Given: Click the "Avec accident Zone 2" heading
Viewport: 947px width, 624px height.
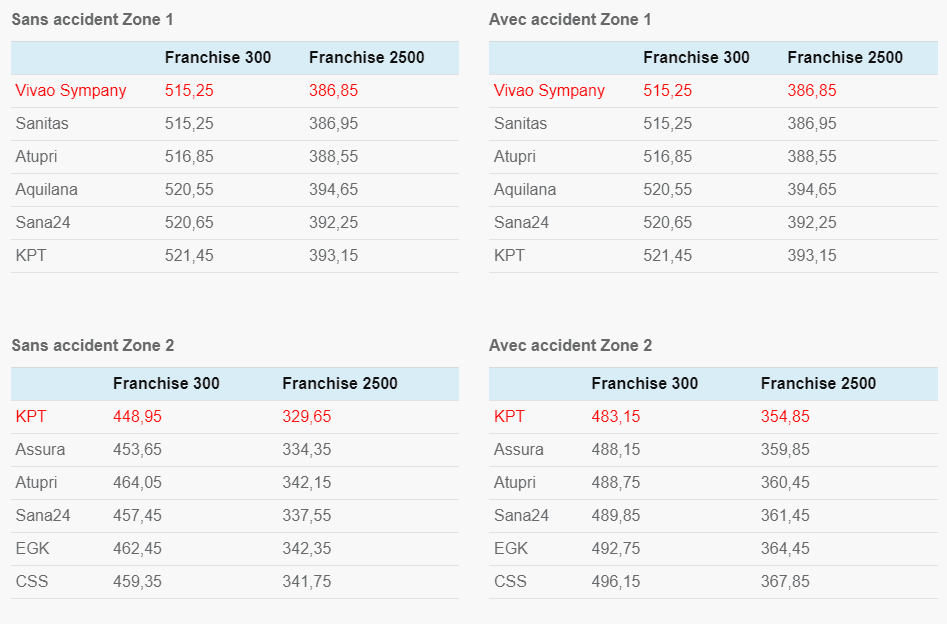Looking at the screenshot, I should click(x=571, y=346).
